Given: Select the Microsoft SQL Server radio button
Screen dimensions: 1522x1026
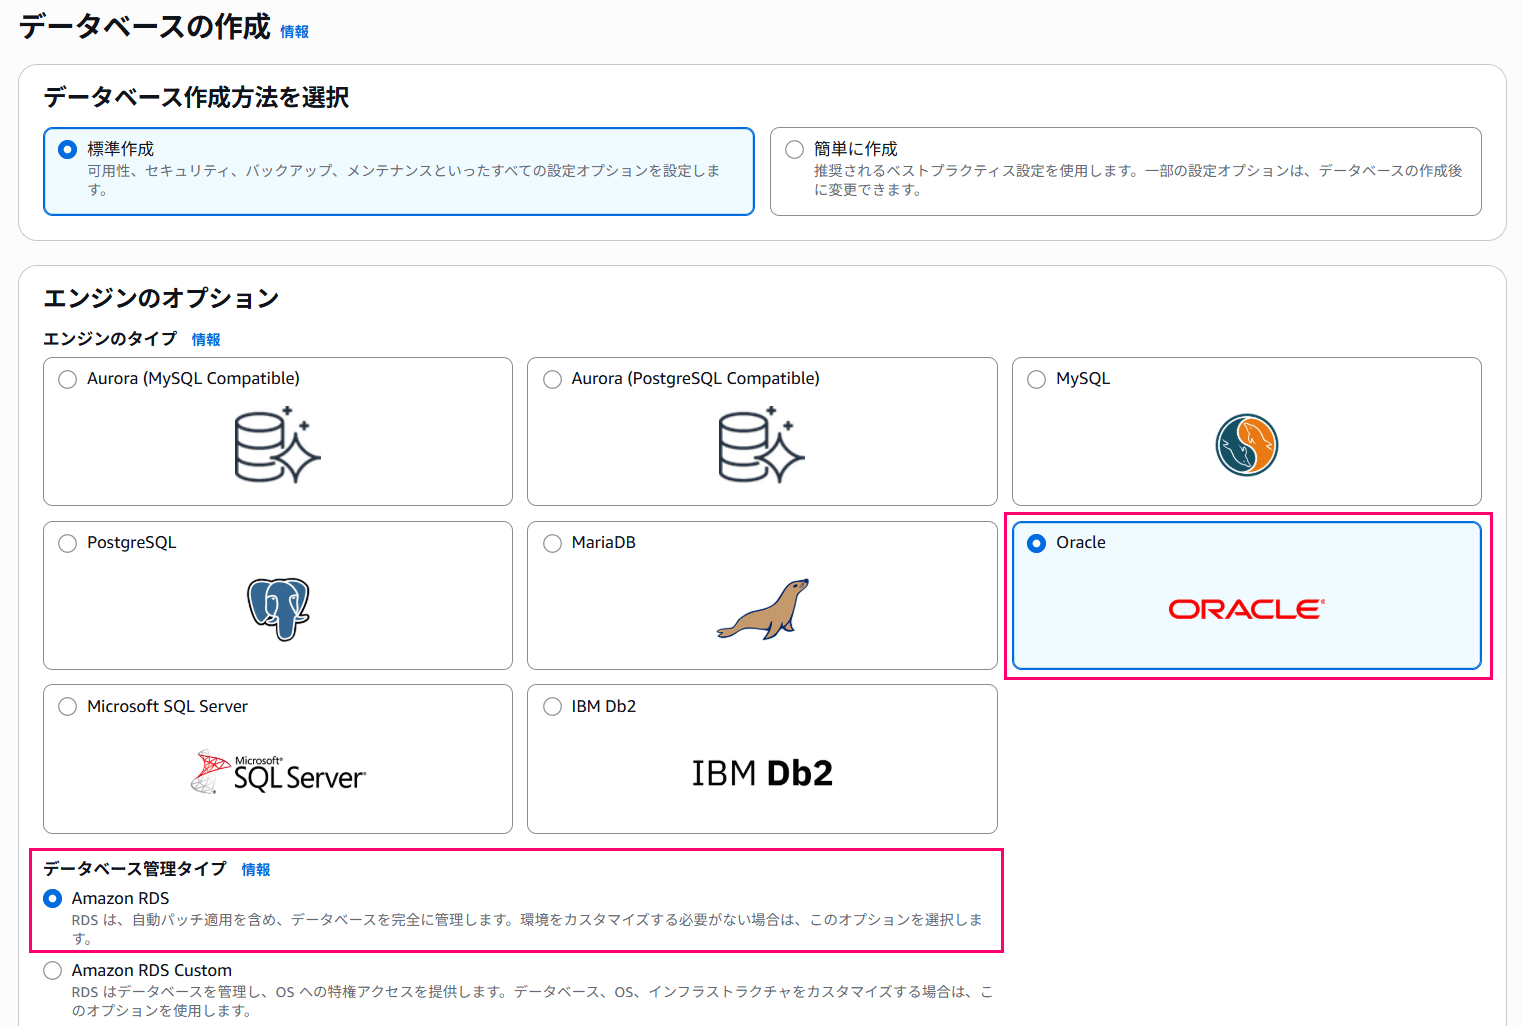Looking at the screenshot, I should pos(67,707).
